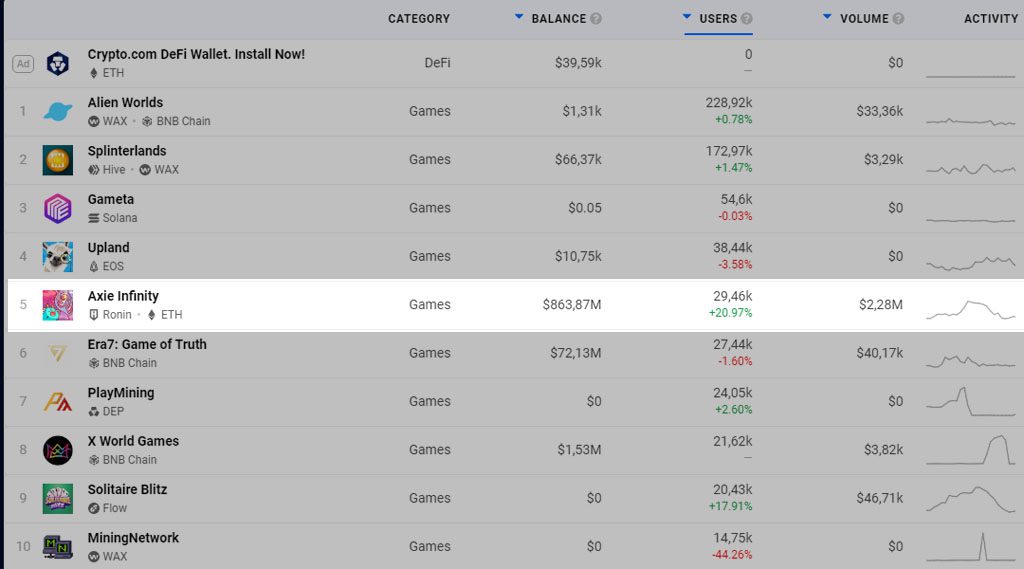The image size is (1024, 569).
Task: Sort by Balance using the arrow
Action: pos(519,17)
